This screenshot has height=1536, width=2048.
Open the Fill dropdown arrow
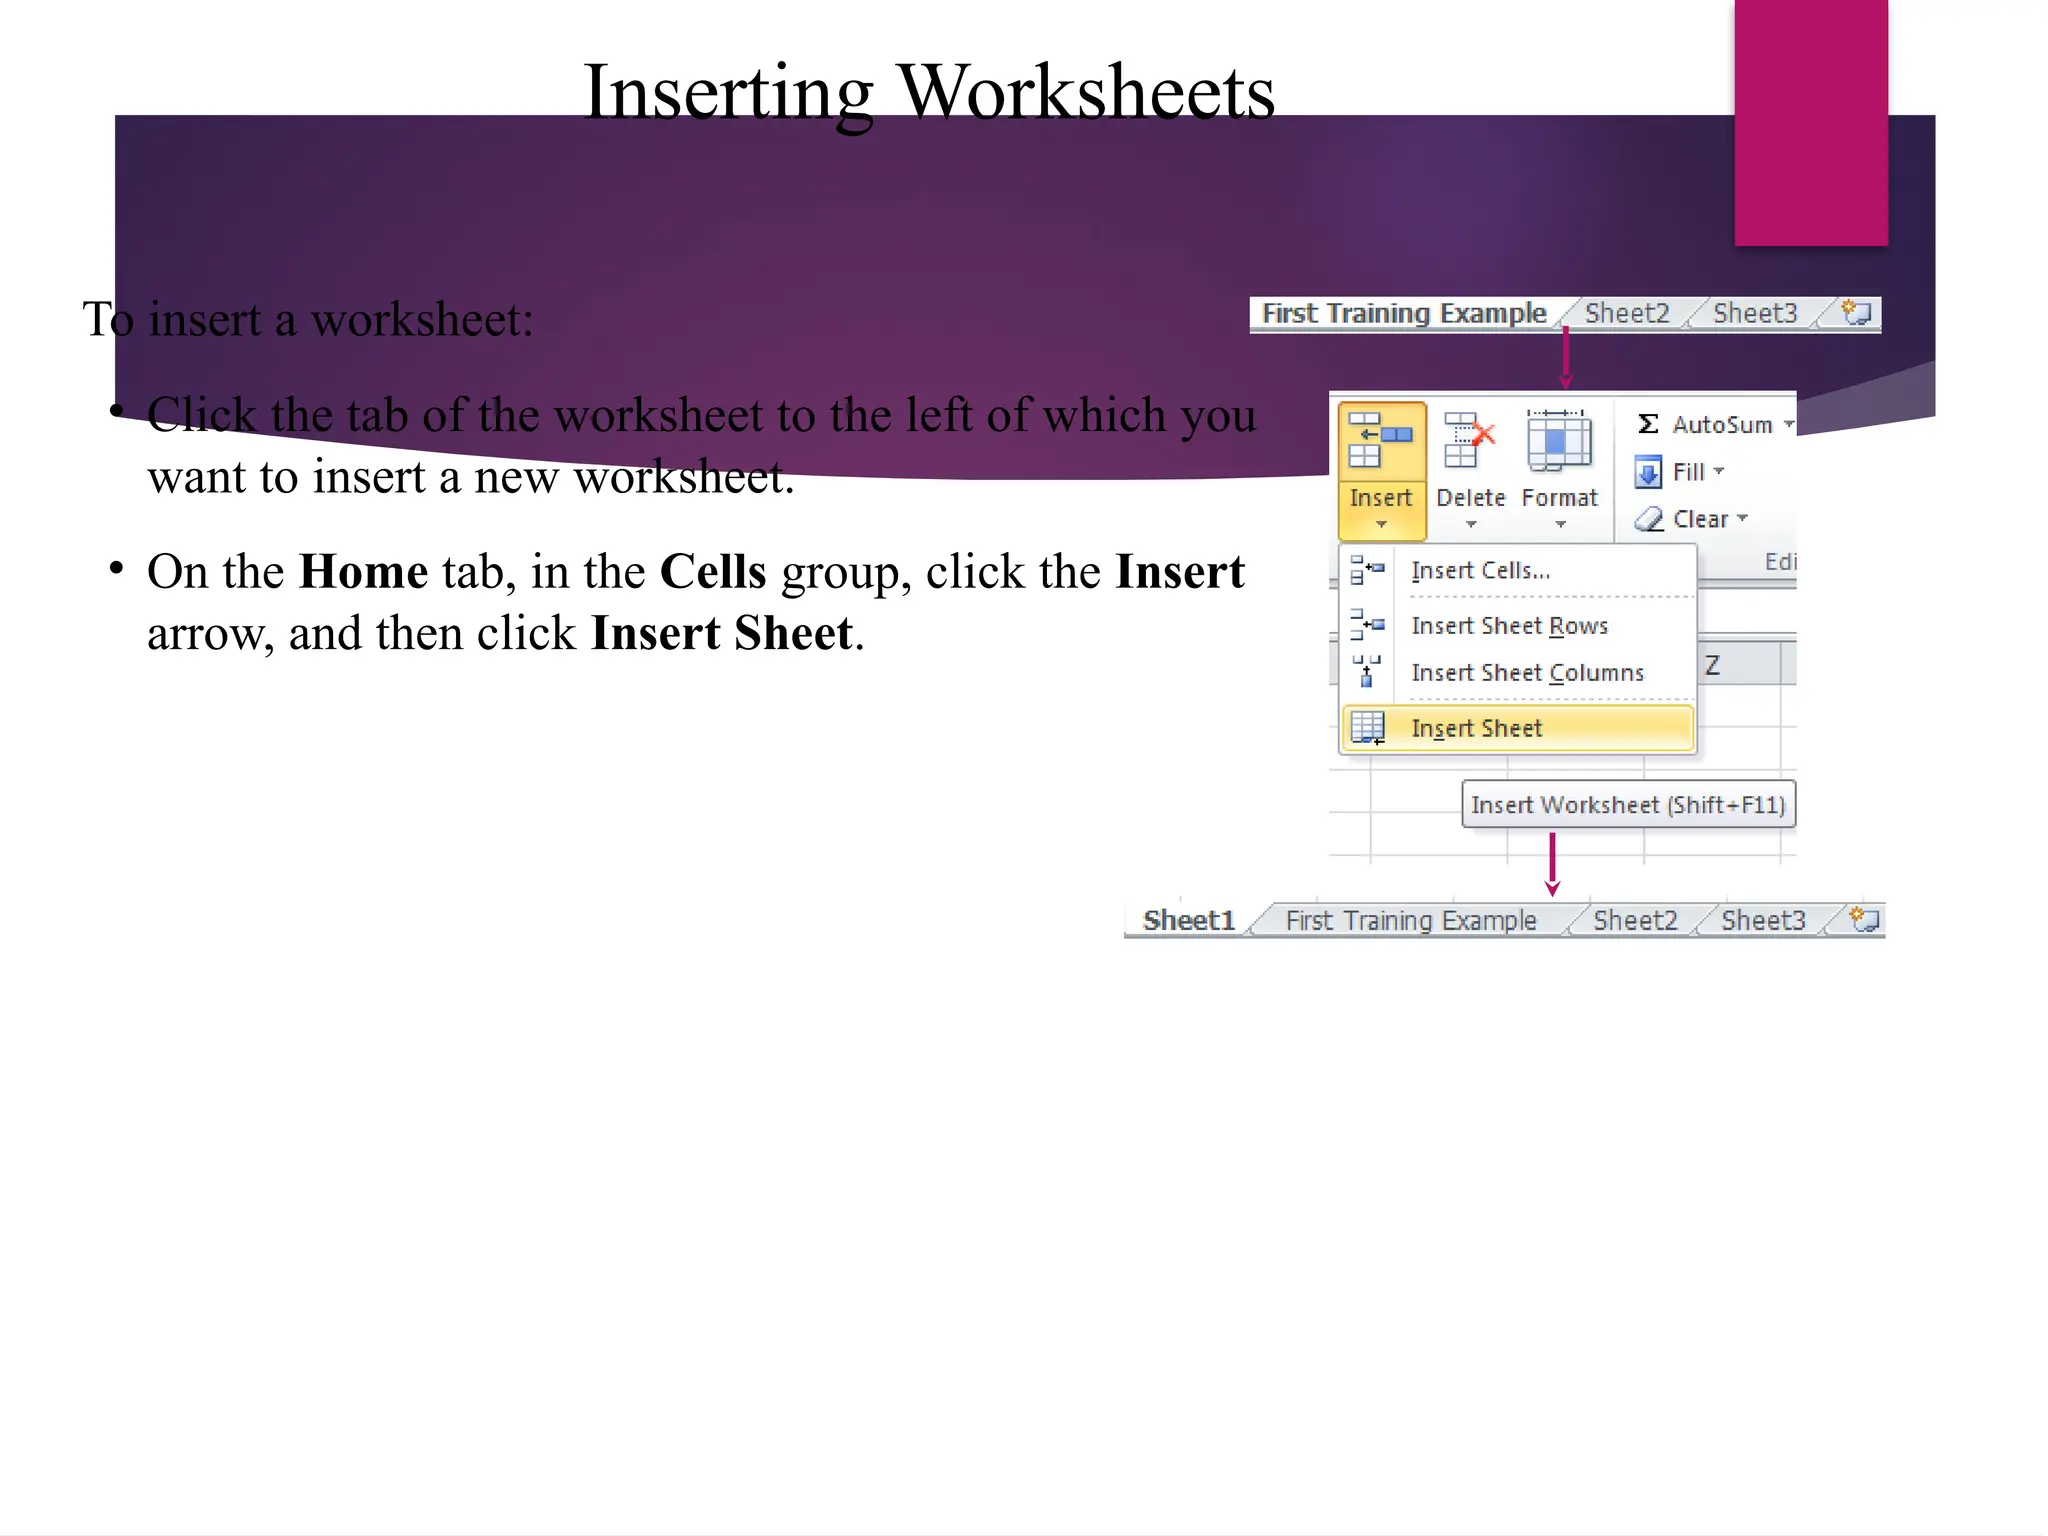click(1719, 471)
